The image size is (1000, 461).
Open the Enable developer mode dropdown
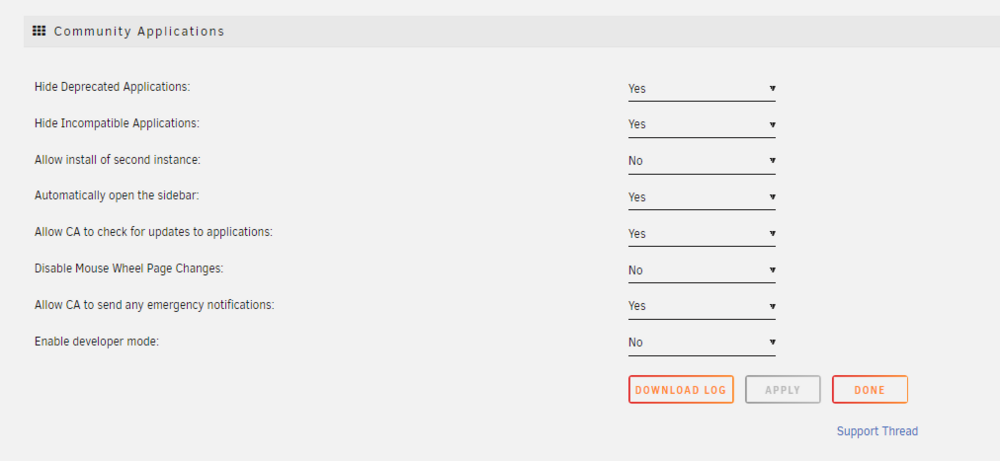coord(702,342)
